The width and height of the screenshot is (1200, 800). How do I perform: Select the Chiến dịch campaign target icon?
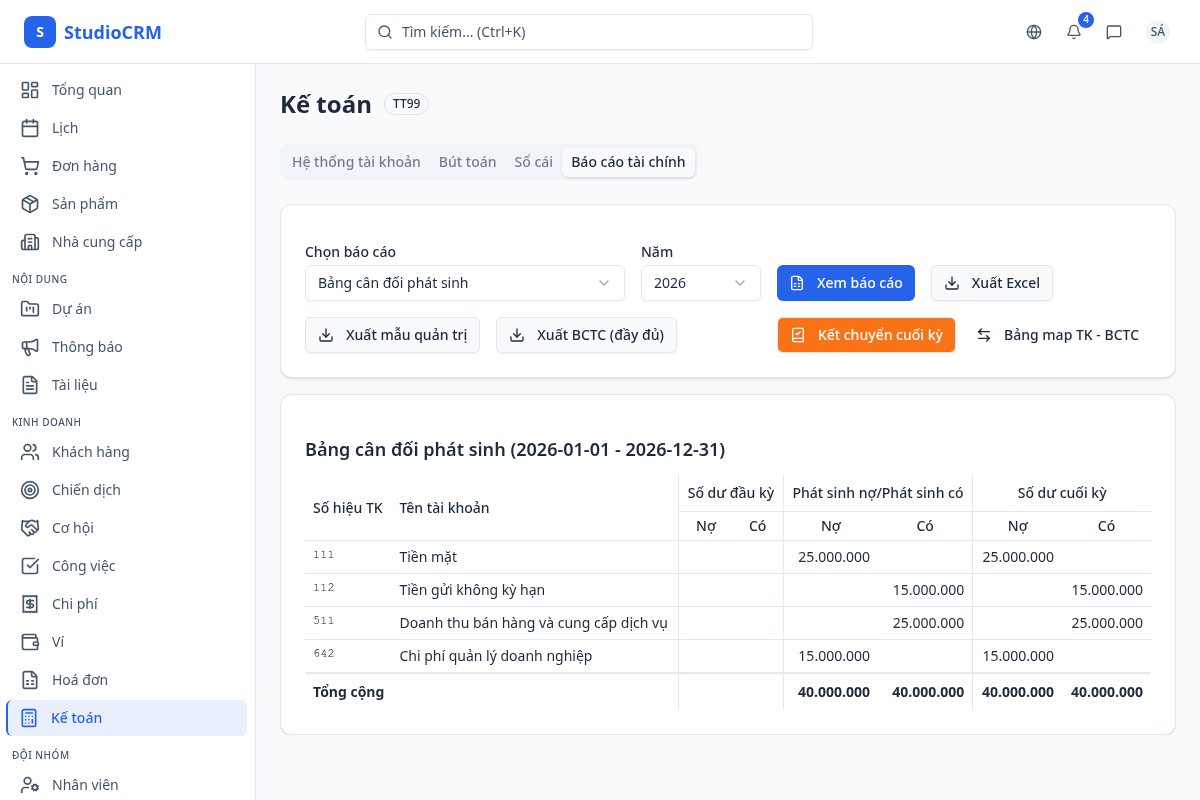[29, 489]
